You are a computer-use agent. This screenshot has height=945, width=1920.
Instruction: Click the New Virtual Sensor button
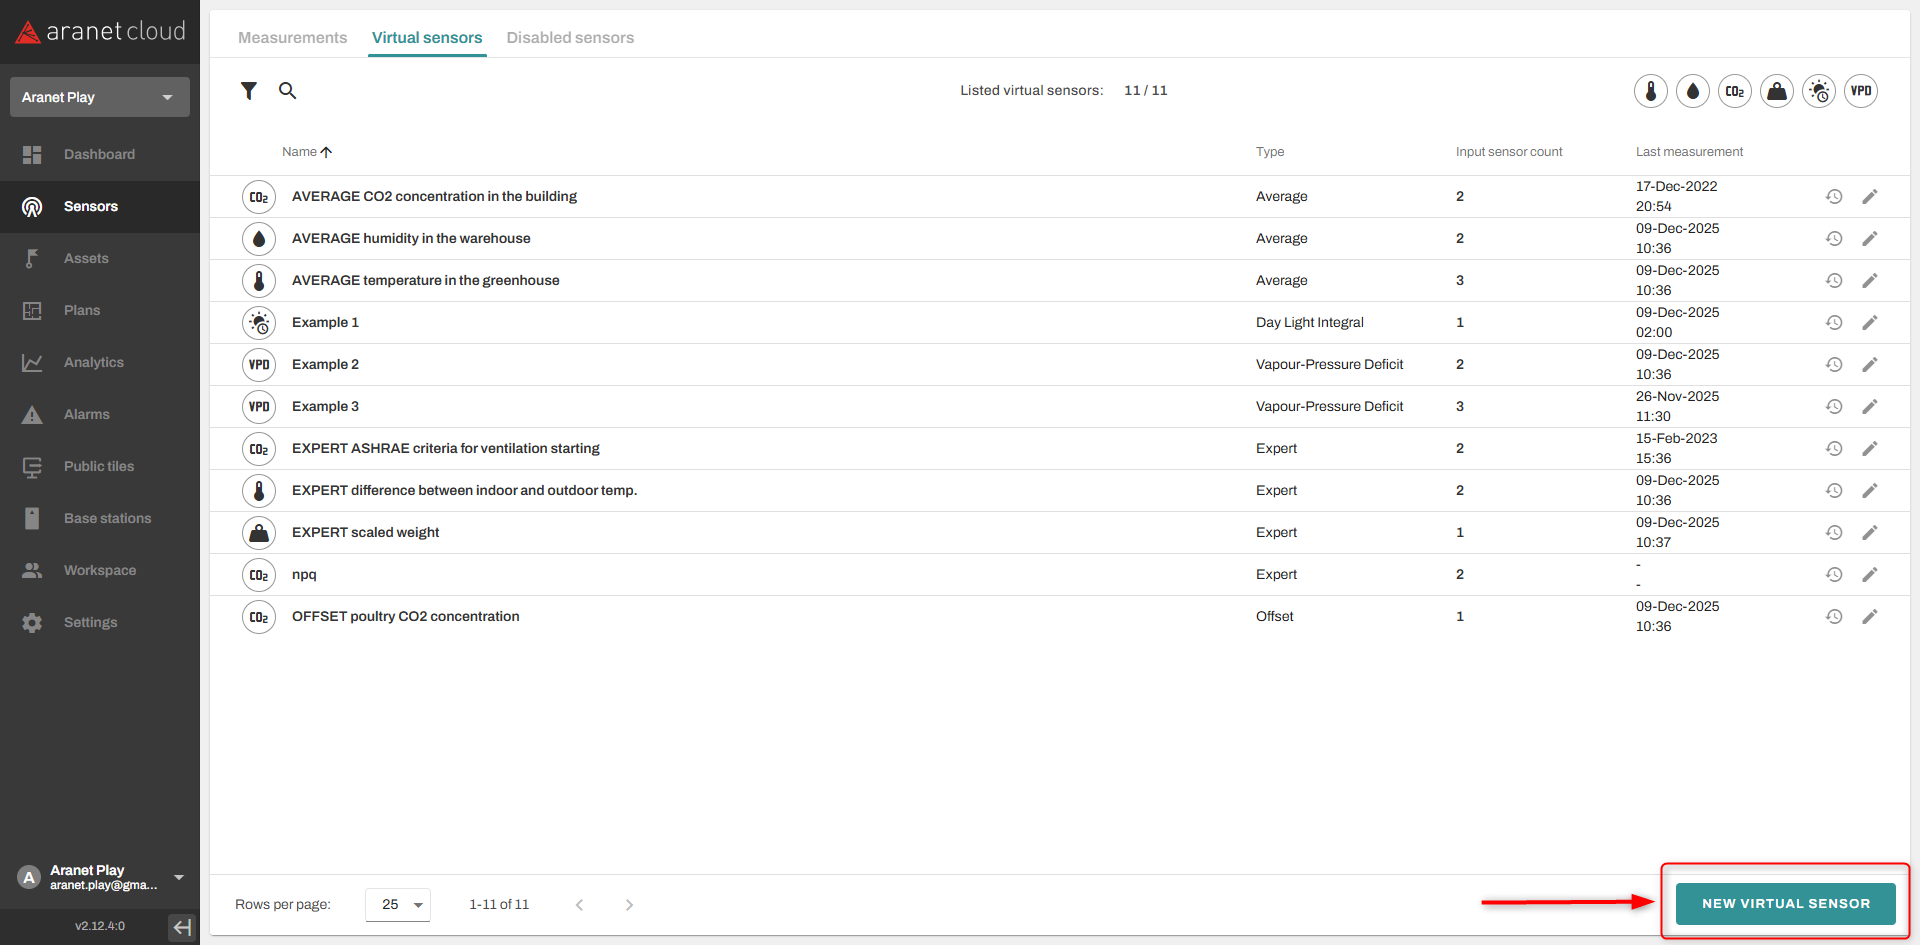(1785, 904)
